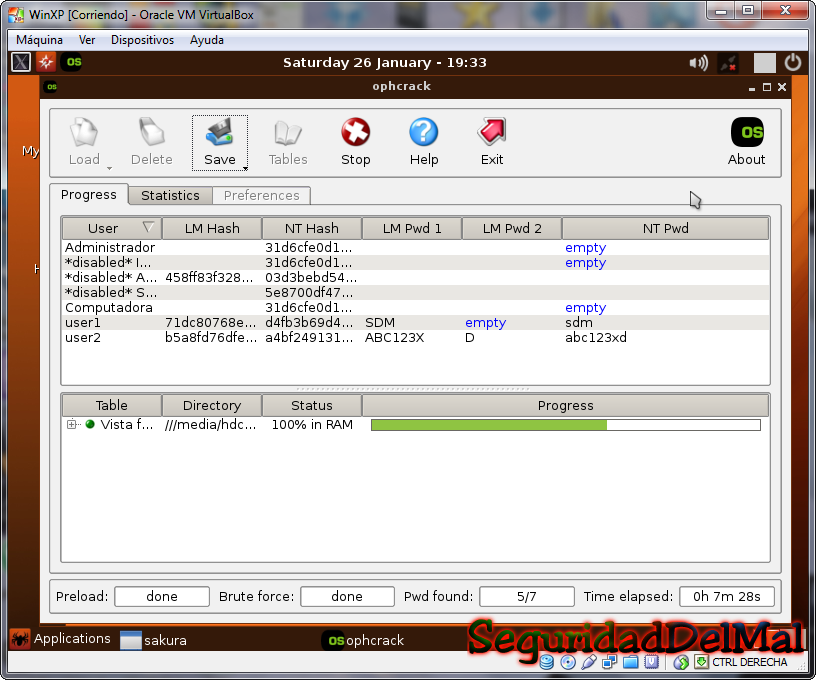
Task: Switch to the Preferences tab
Action: pos(262,195)
